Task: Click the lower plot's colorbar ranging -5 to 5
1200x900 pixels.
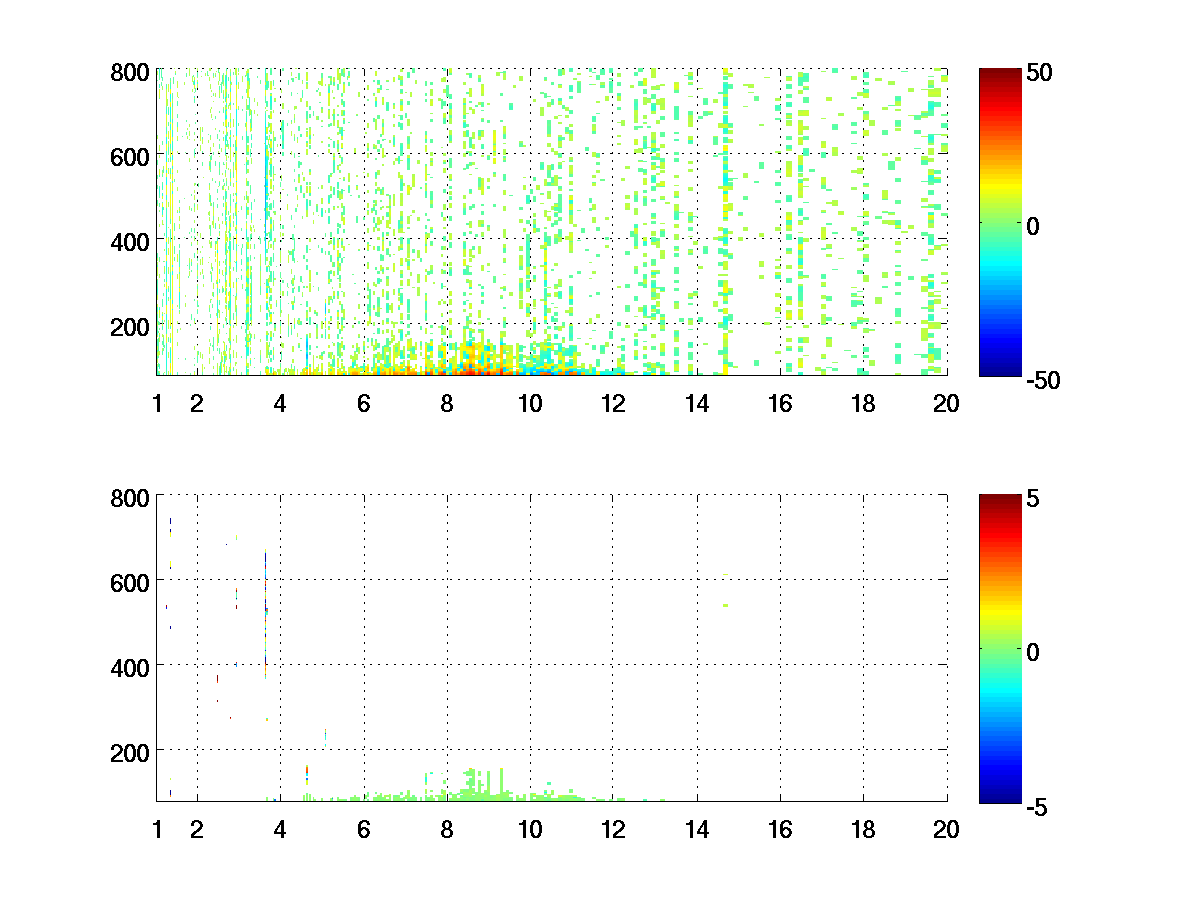Action: click(x=999, y=648)
